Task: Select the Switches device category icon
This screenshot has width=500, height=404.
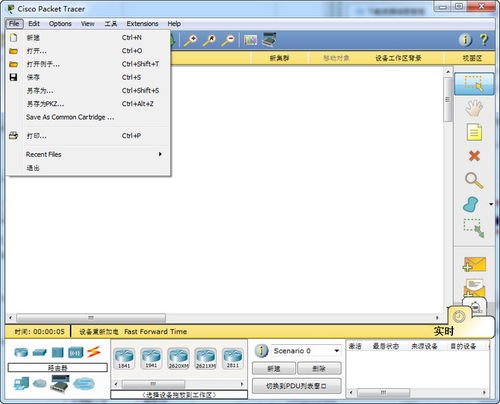Action: pos(40,352)
